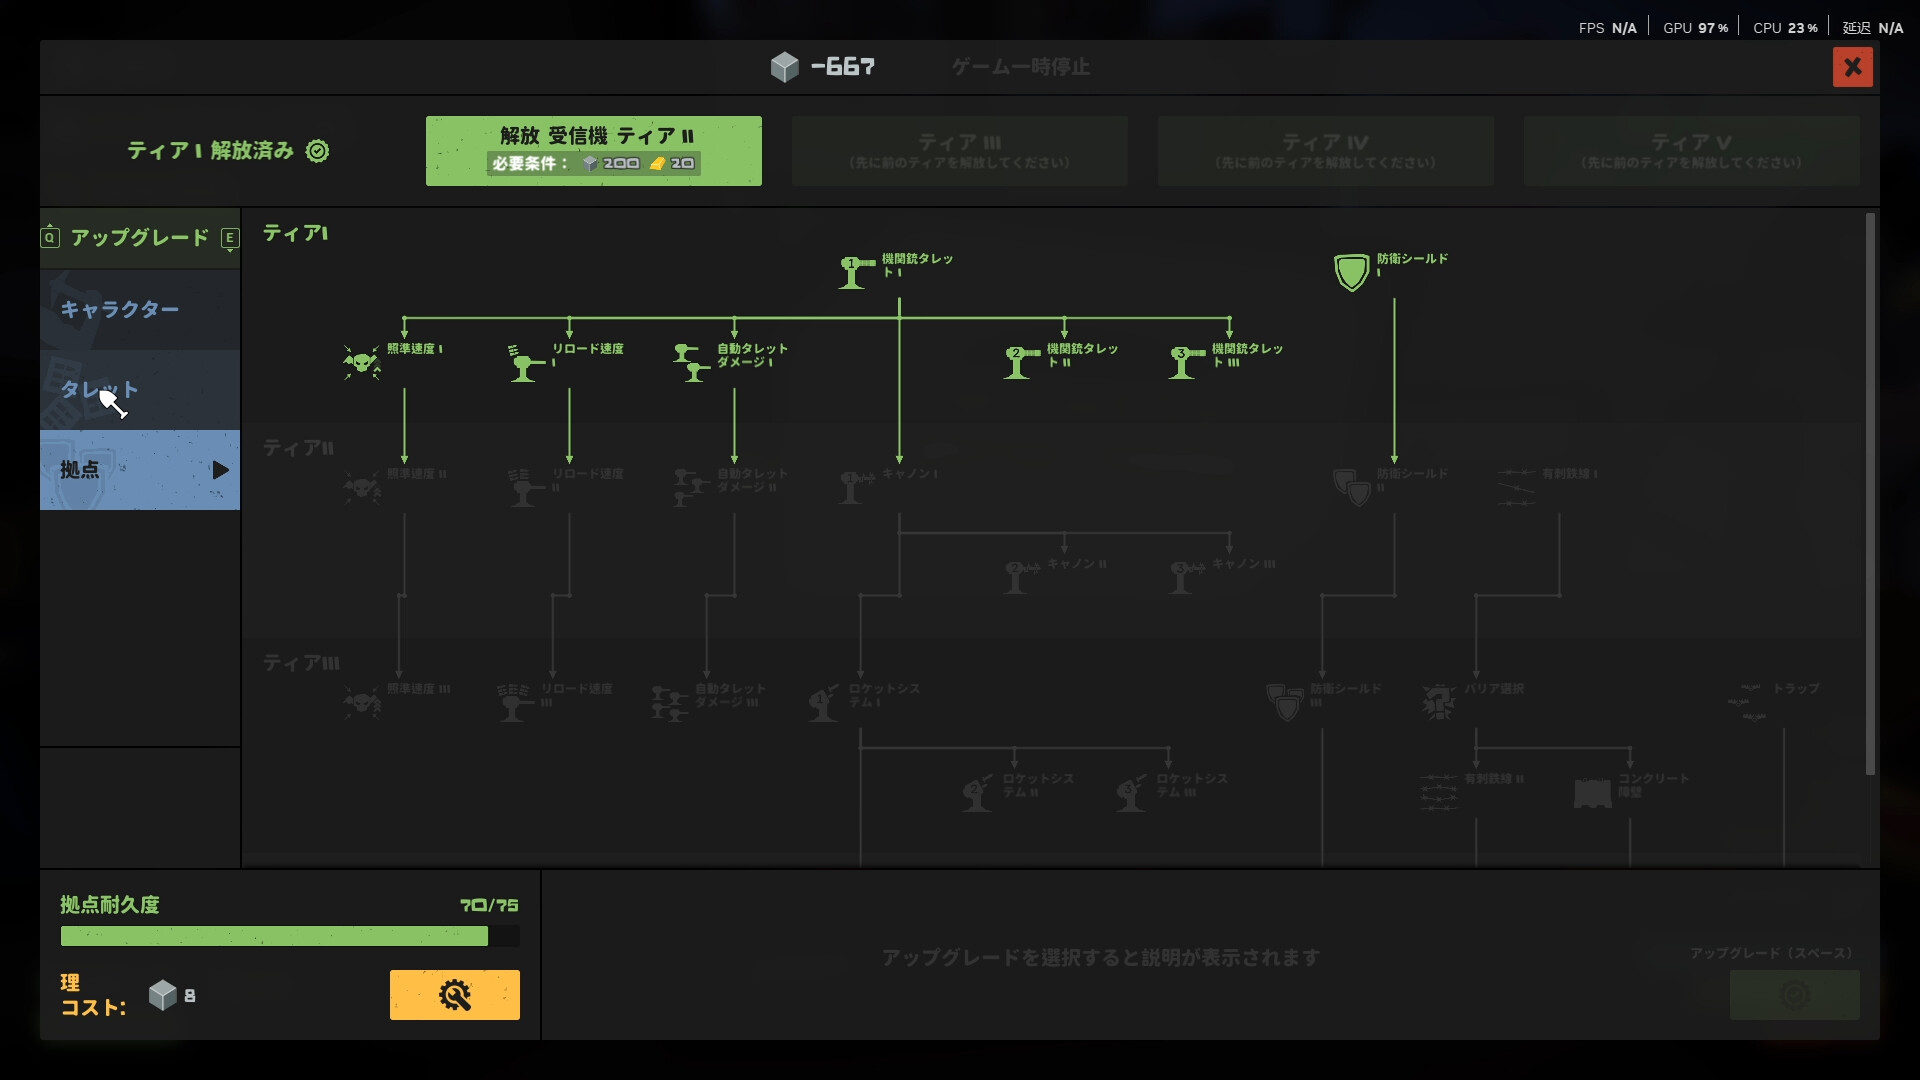The image size is (1920, 1080).
Task: Click the upgrade tree vertical scrollbar
Action: coord(1870,494)
